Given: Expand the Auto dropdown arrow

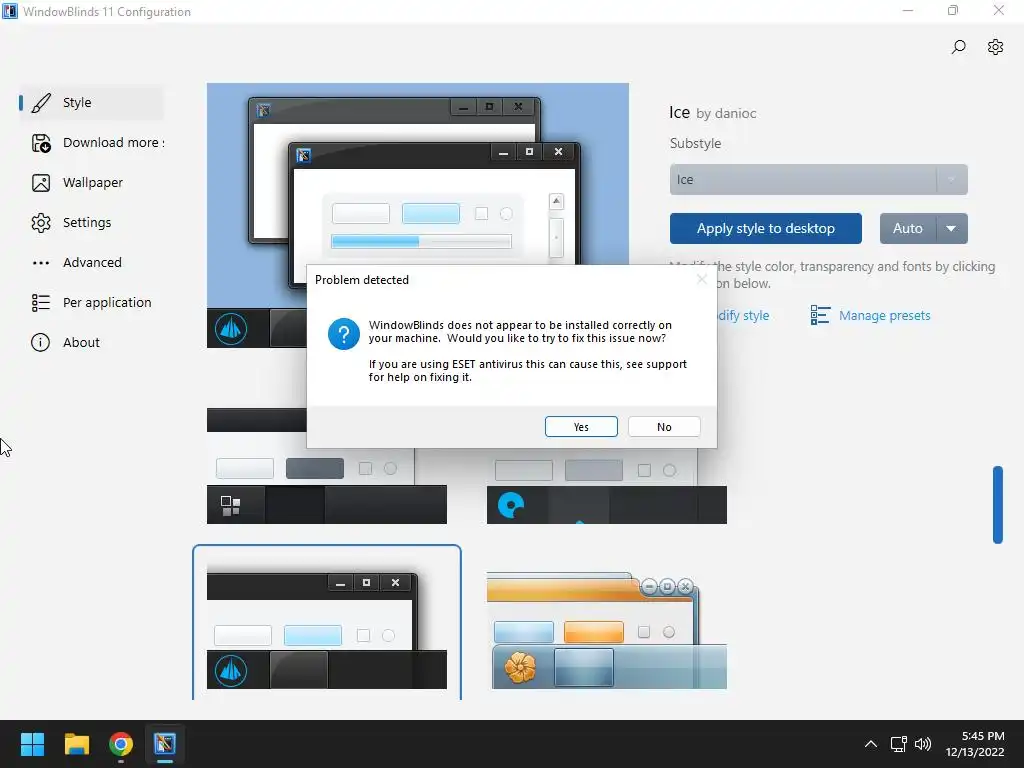Looking at the screenshot, I should click(952, 229).
